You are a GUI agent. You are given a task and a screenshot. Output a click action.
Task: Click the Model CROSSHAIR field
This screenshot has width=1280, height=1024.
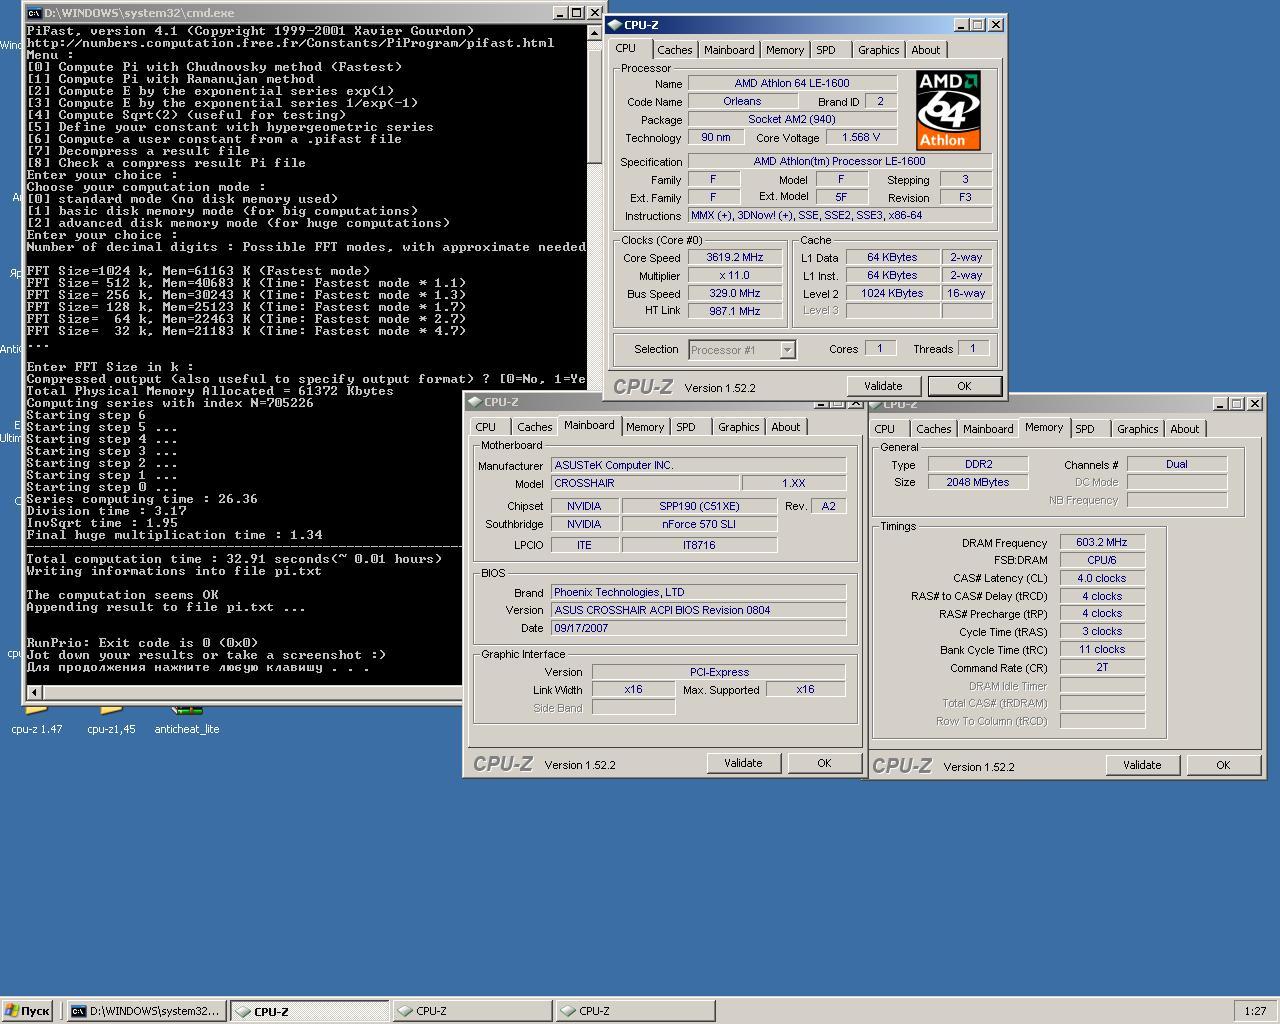[x=645, y=483]
